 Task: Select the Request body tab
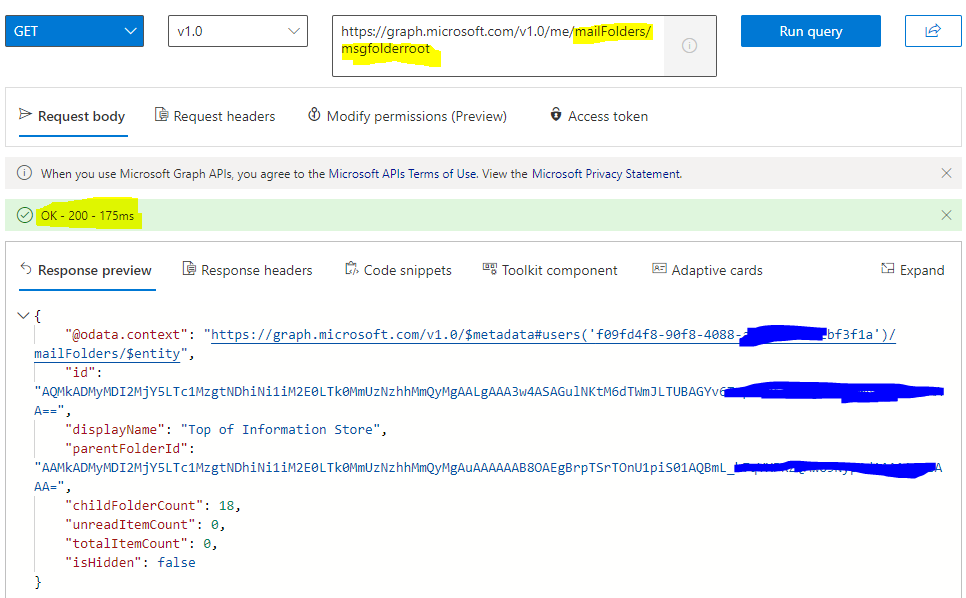[73, 115]
